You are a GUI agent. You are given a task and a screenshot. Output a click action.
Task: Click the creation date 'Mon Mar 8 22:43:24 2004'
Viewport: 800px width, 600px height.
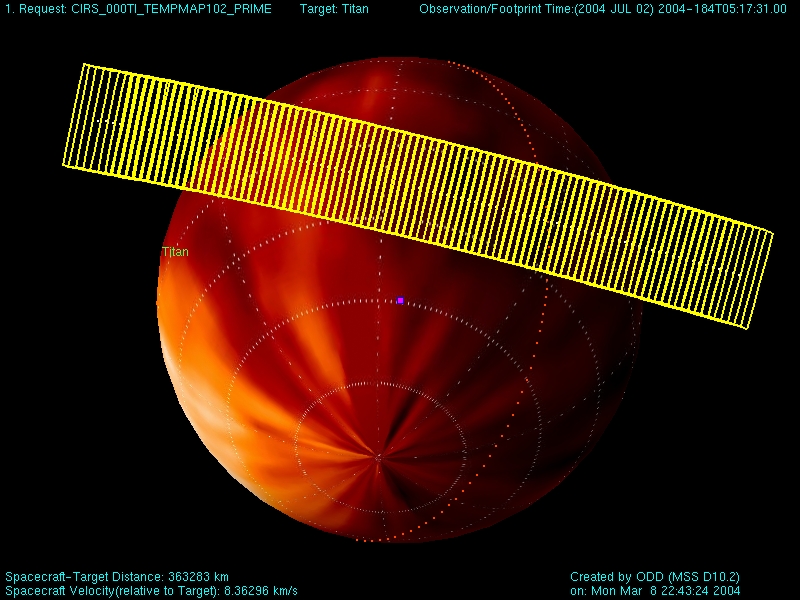pyautogui.click(x=666, y=591)
